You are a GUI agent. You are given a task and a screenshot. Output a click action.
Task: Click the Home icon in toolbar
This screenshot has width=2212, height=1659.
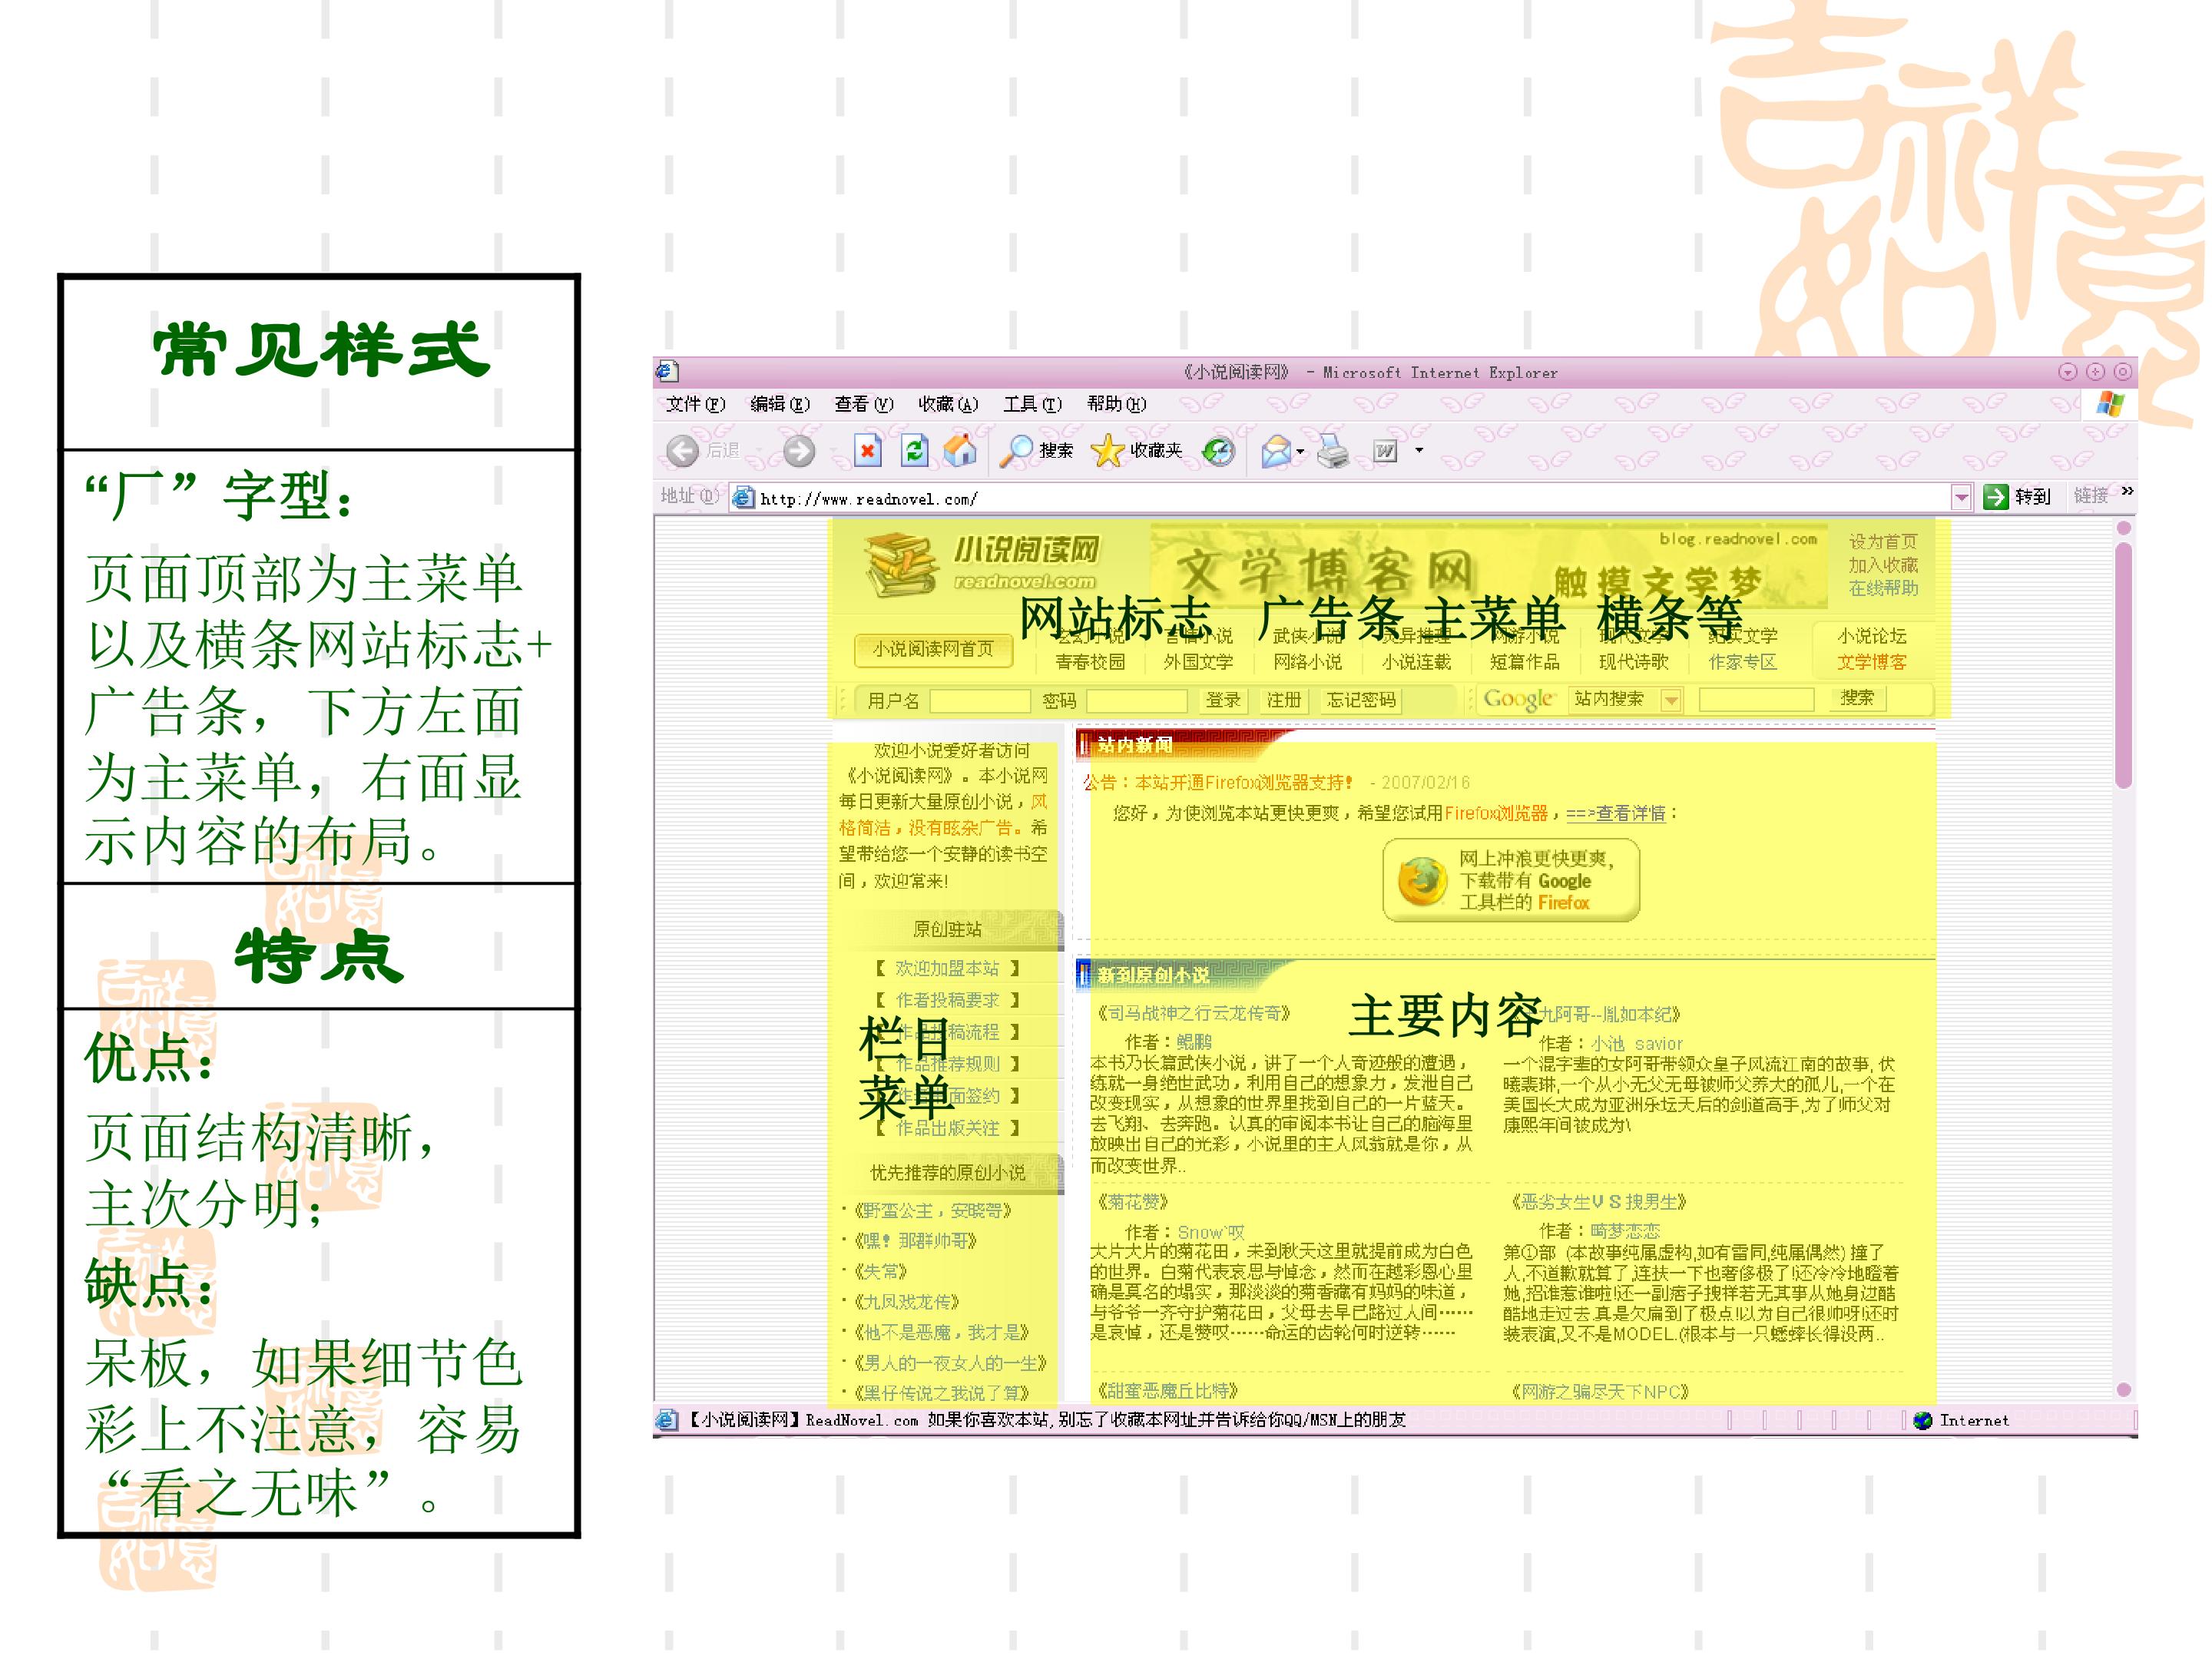pyautogui.click(x=960, y=451)
